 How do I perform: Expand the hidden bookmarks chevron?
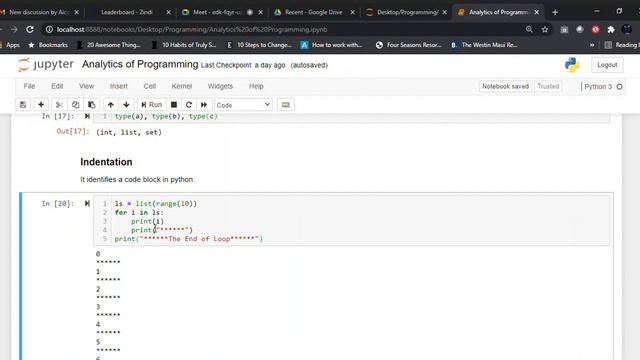(x=592, y=45)
